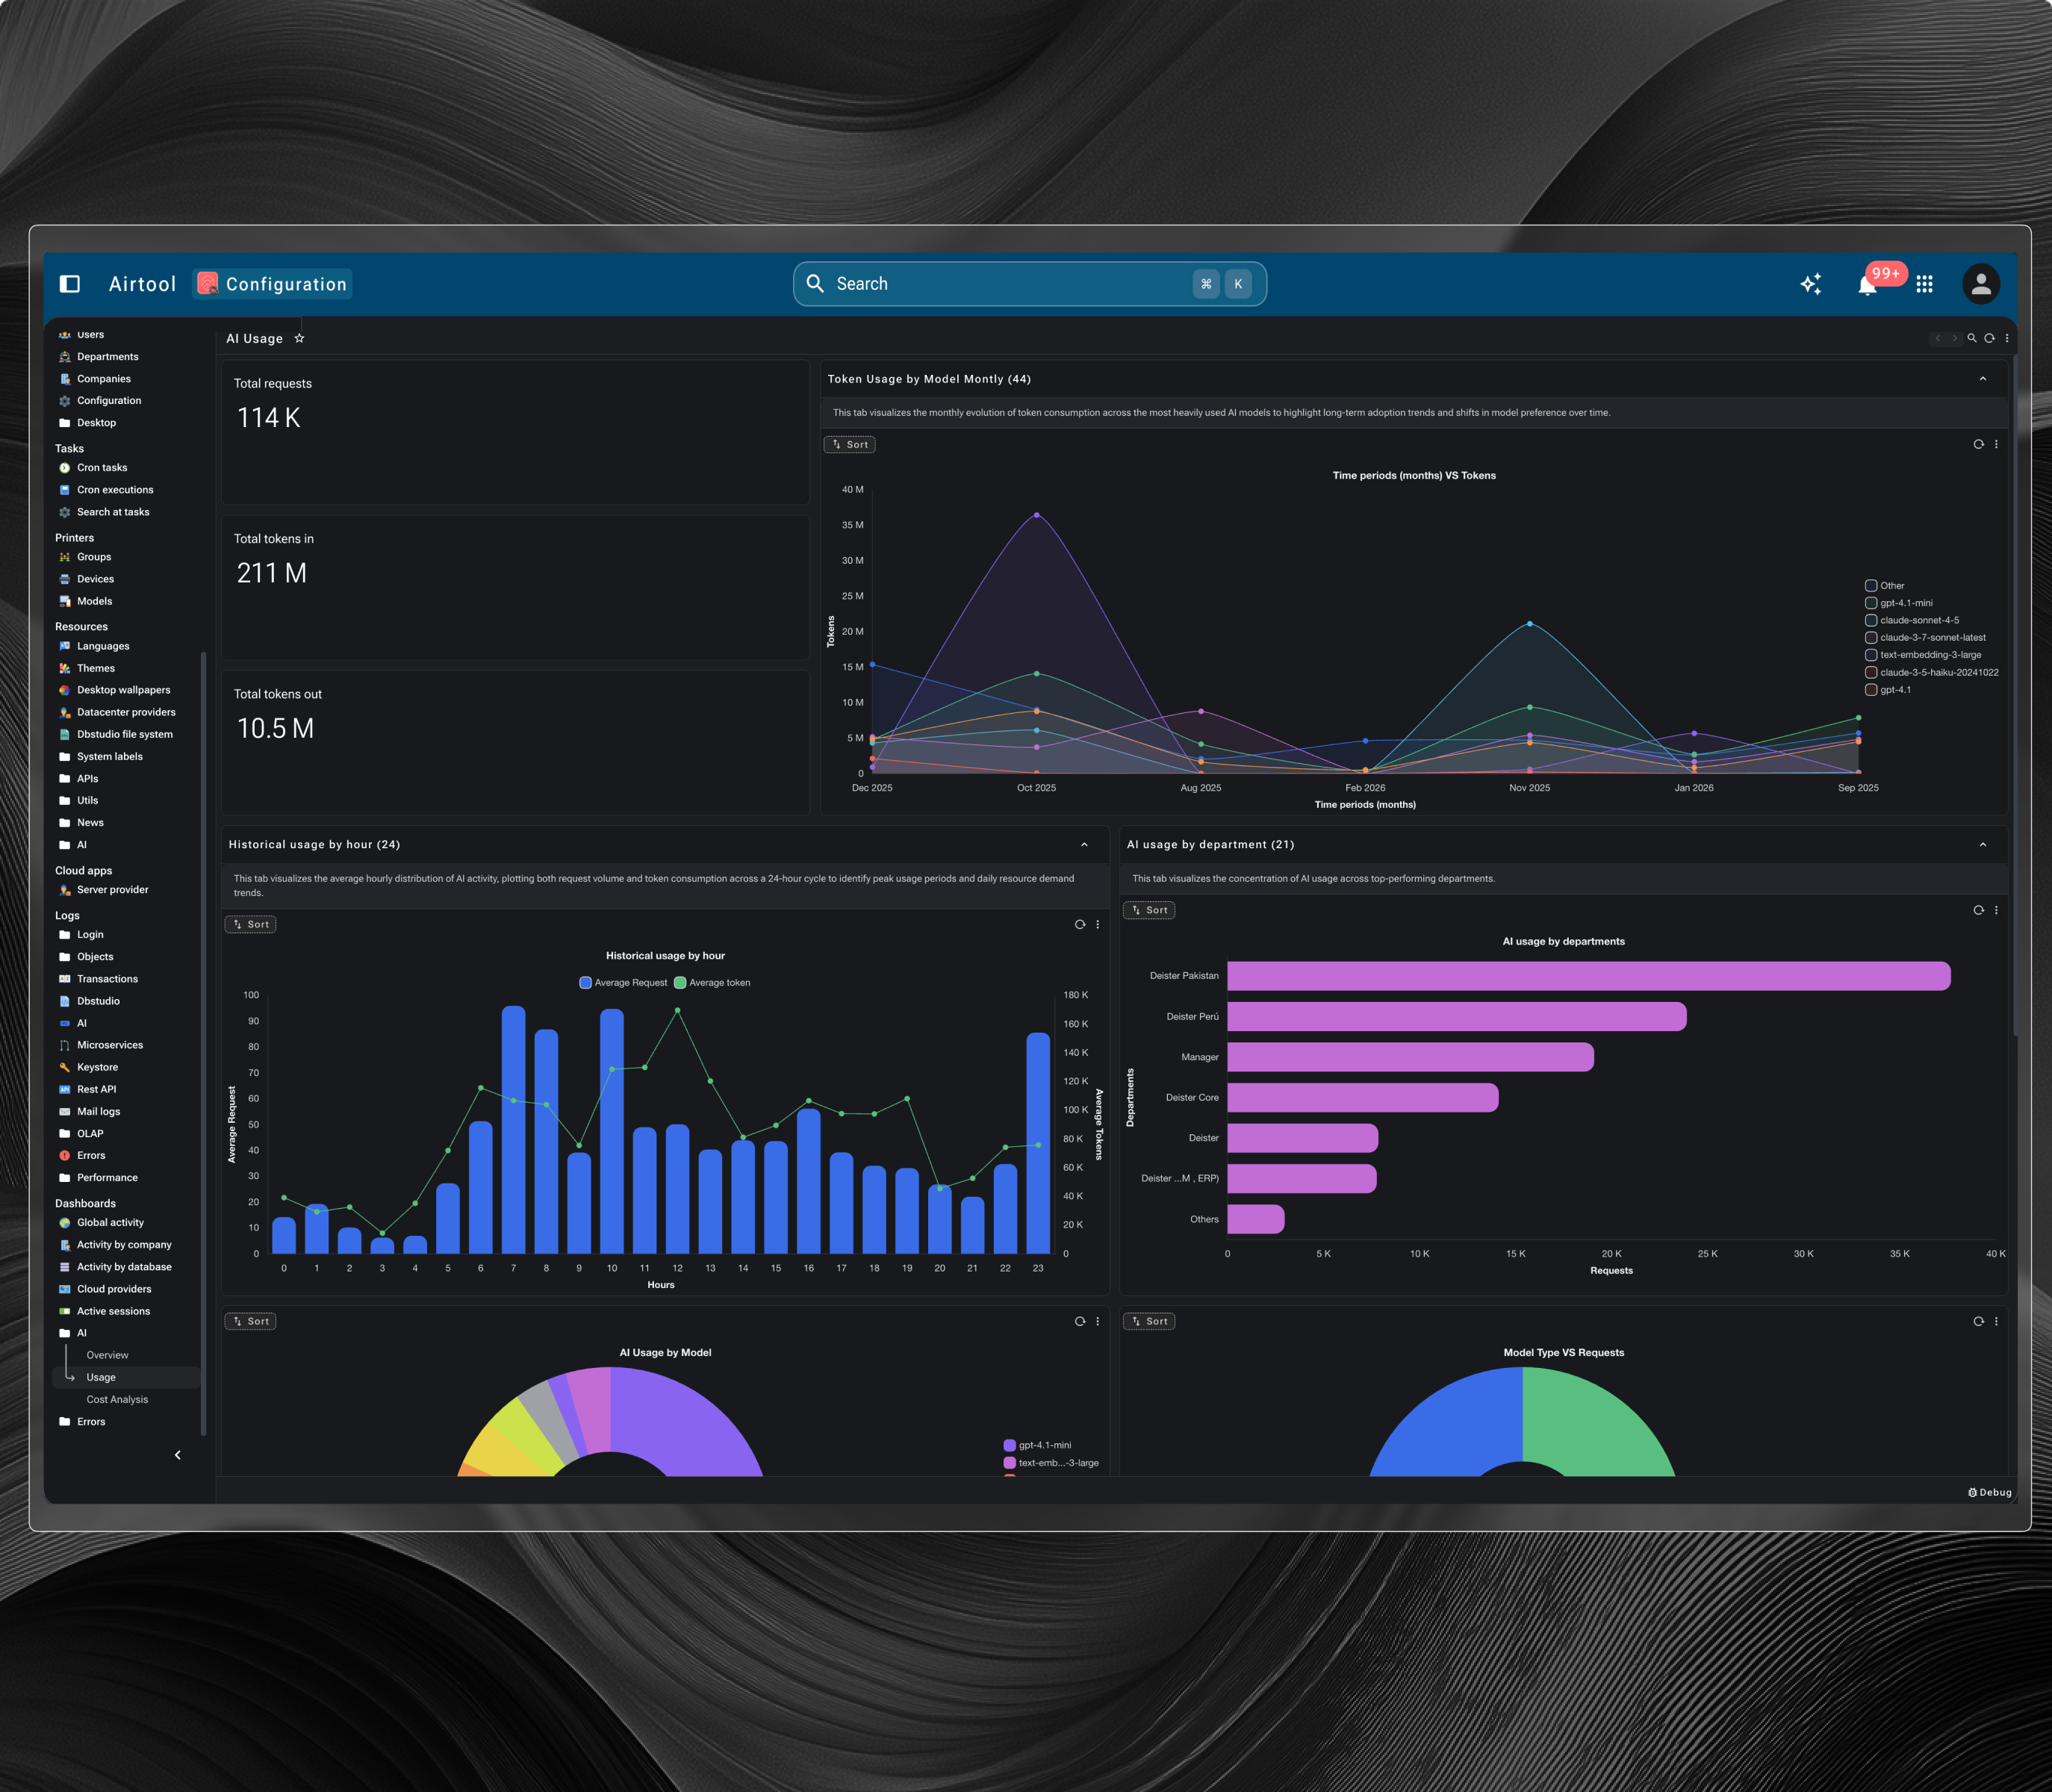Click the dashboard search magnifier icon
This screenshot has height=1792, width=2052.
(x=1972, y=338)
